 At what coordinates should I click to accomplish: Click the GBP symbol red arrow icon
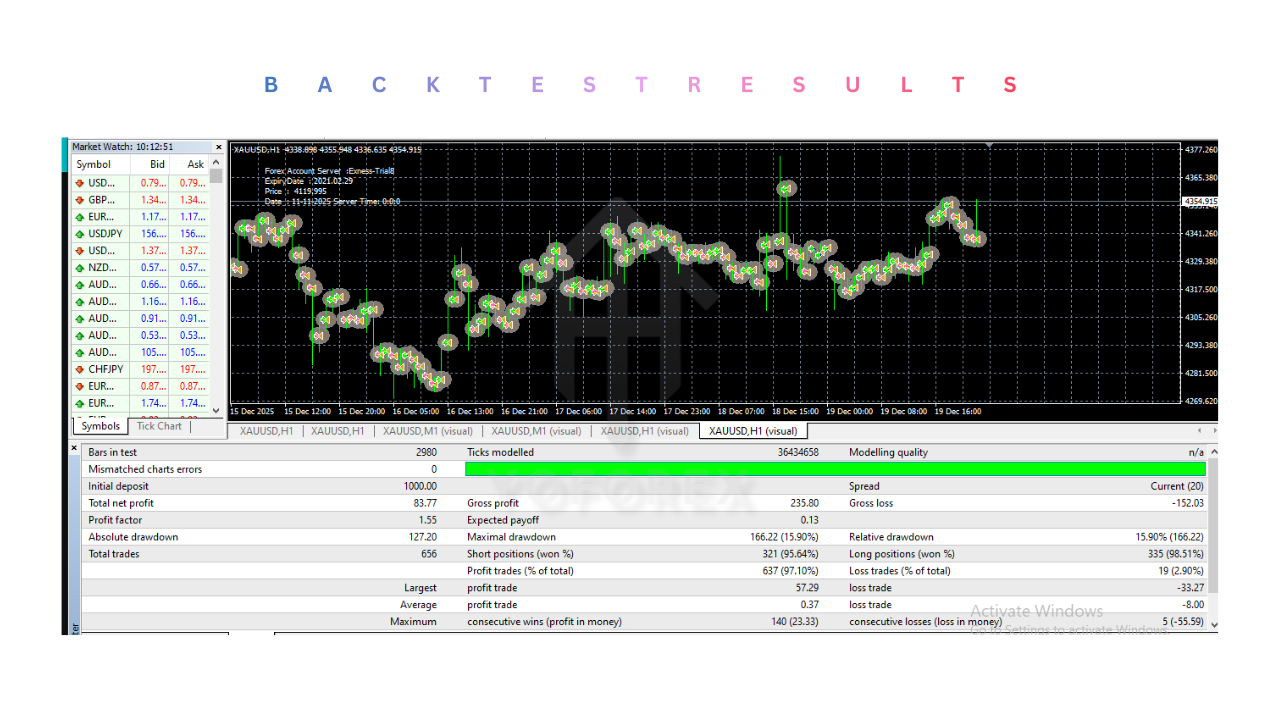pyautogui.click(x=80, y=200)
